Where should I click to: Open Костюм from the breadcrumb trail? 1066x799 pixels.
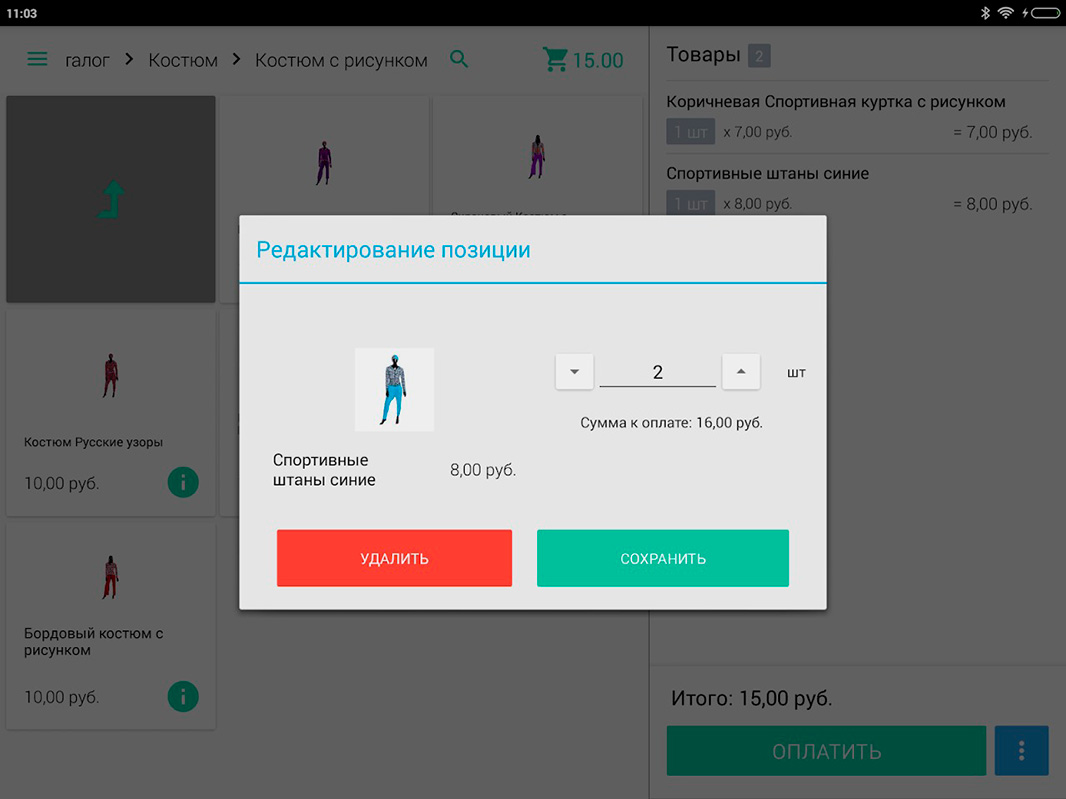183,60
